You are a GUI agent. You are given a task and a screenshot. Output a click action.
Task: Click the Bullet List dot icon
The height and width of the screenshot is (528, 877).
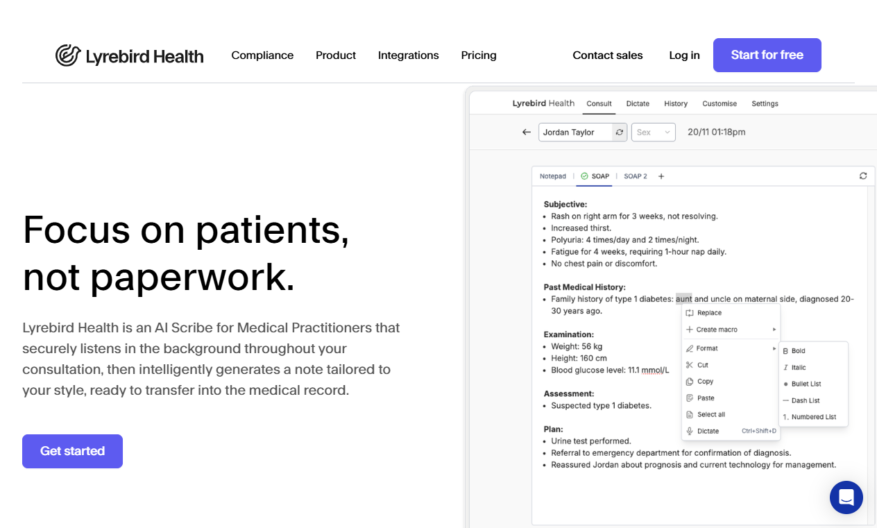tap(785, 384)
